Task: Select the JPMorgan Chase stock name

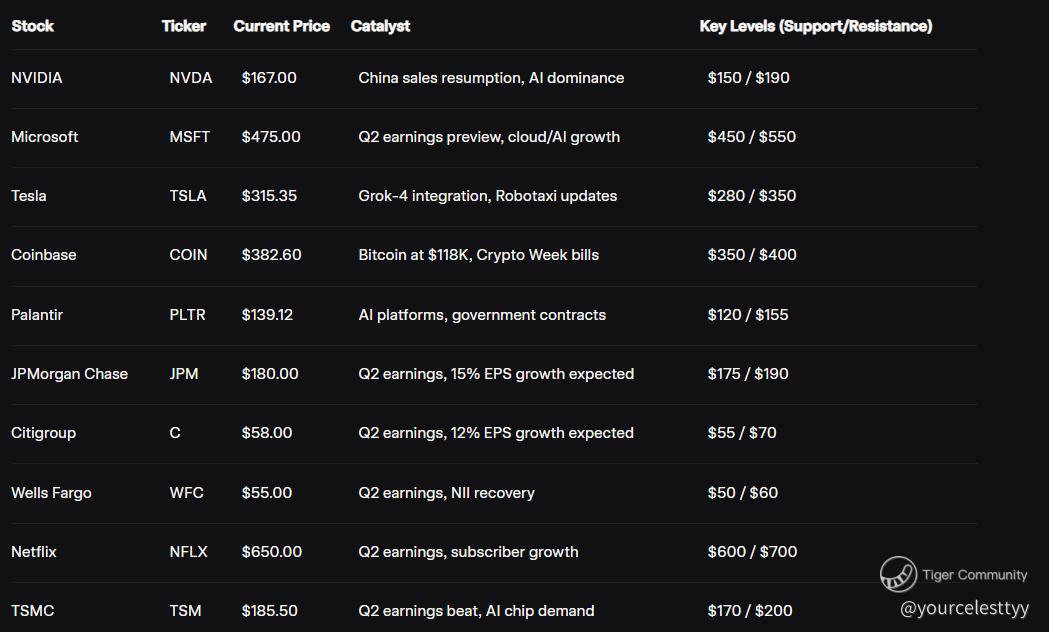Action: (x=69, y=374)
